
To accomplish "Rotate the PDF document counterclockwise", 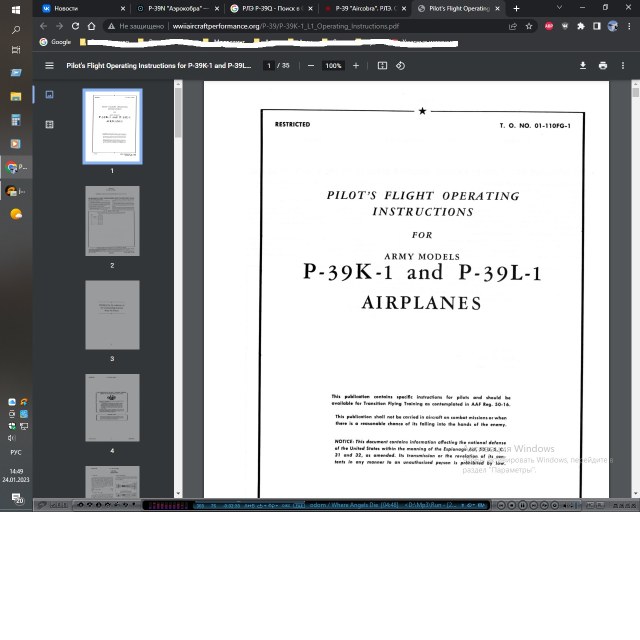I will coord(400,66).
